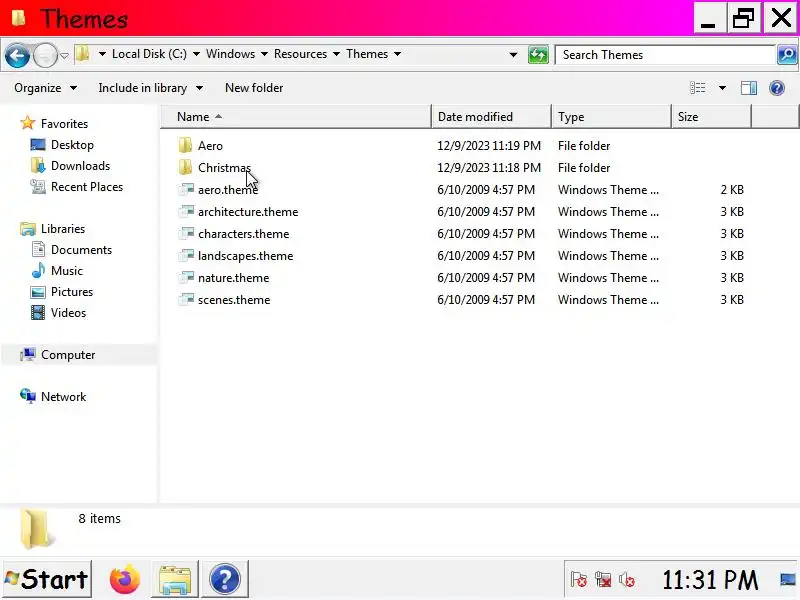The image size is (800, 600).
Task: Select characters.theme file icon
Action: click(x=186, y=233)
